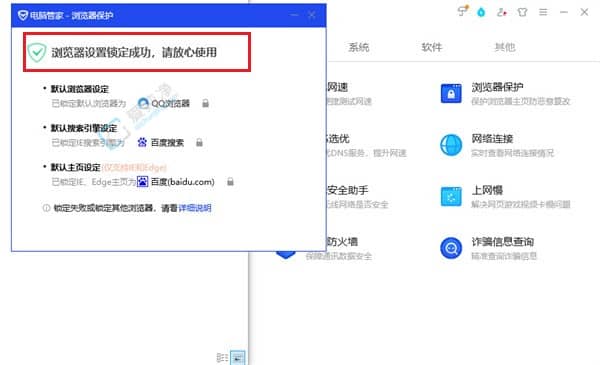
Task: Close the 电脑管家 main window
Action: [x=584, y=12]
